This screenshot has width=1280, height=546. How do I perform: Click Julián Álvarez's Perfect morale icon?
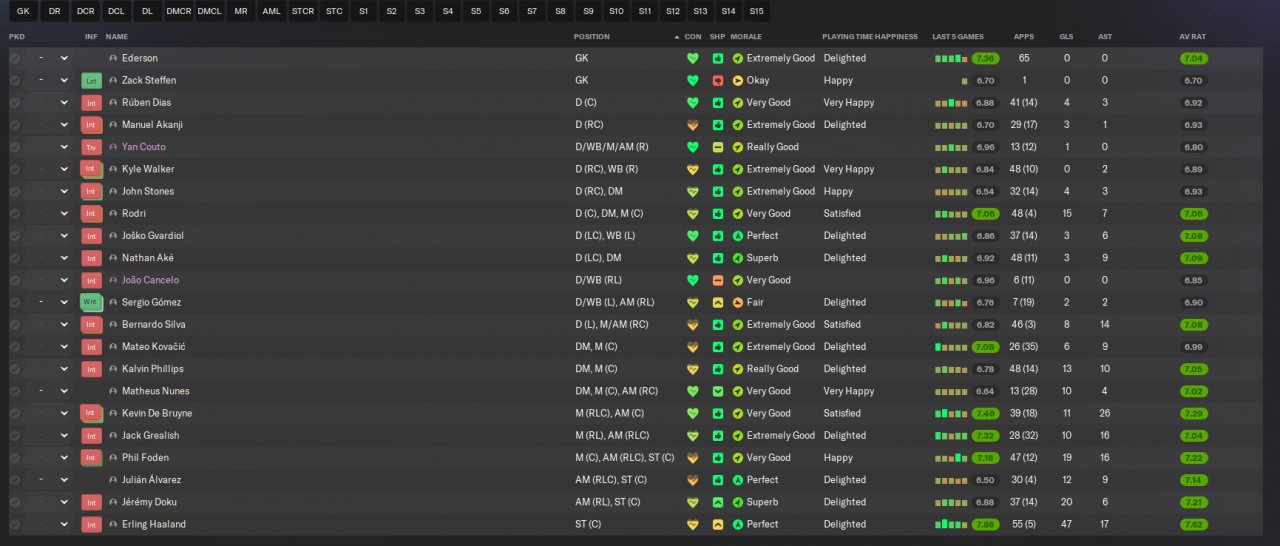(738, 480)
